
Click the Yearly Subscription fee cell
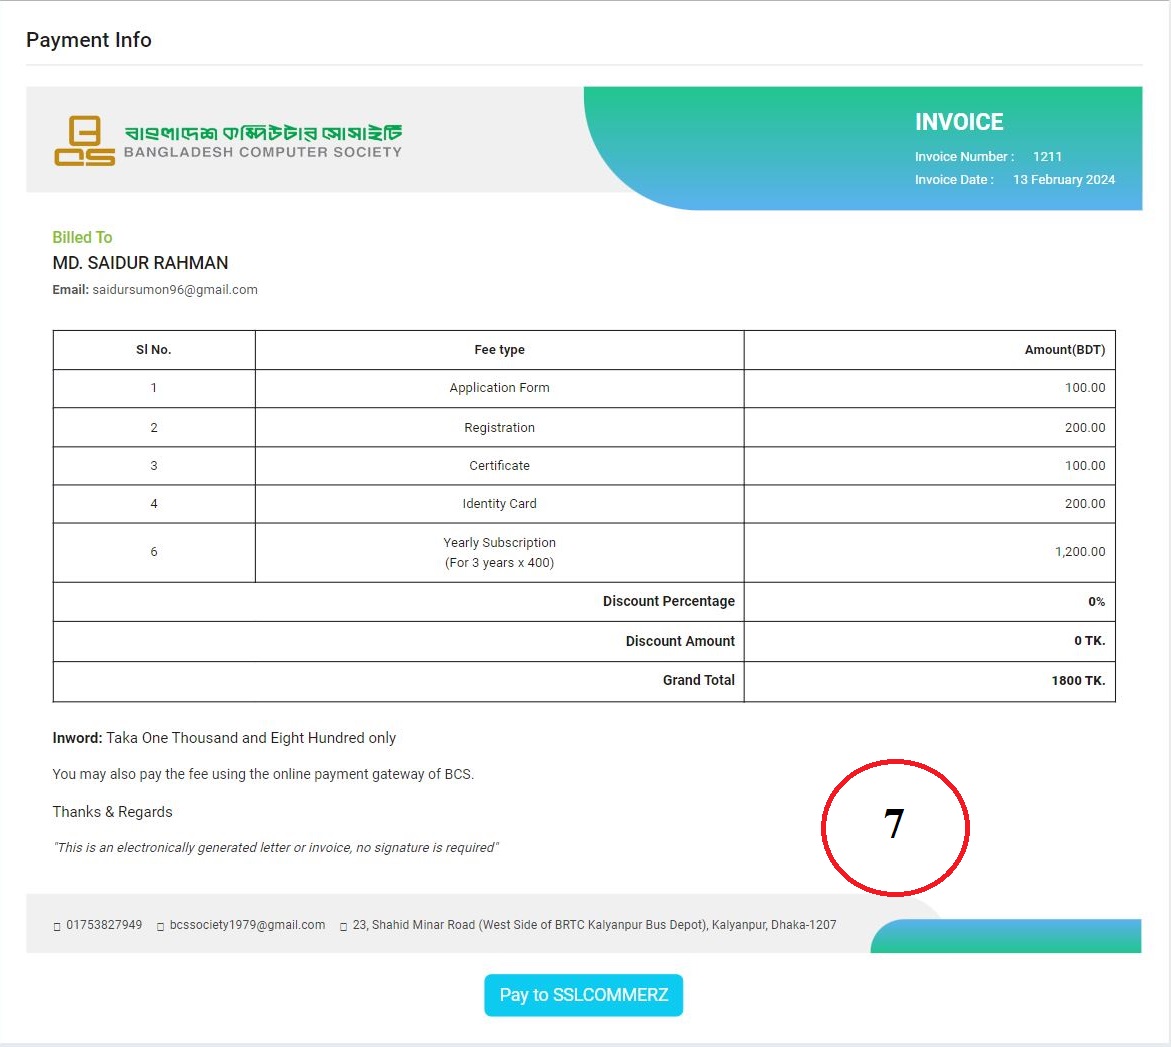[499, 552]
